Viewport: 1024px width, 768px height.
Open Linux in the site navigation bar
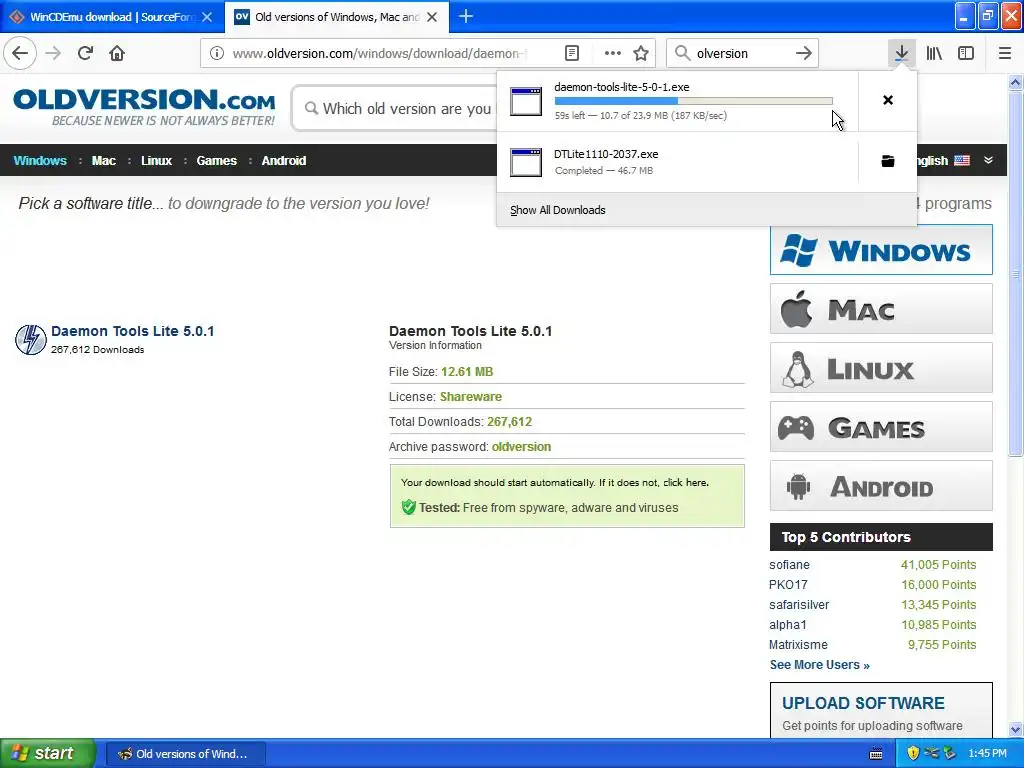pyautogui.click(x=156, y=161)
